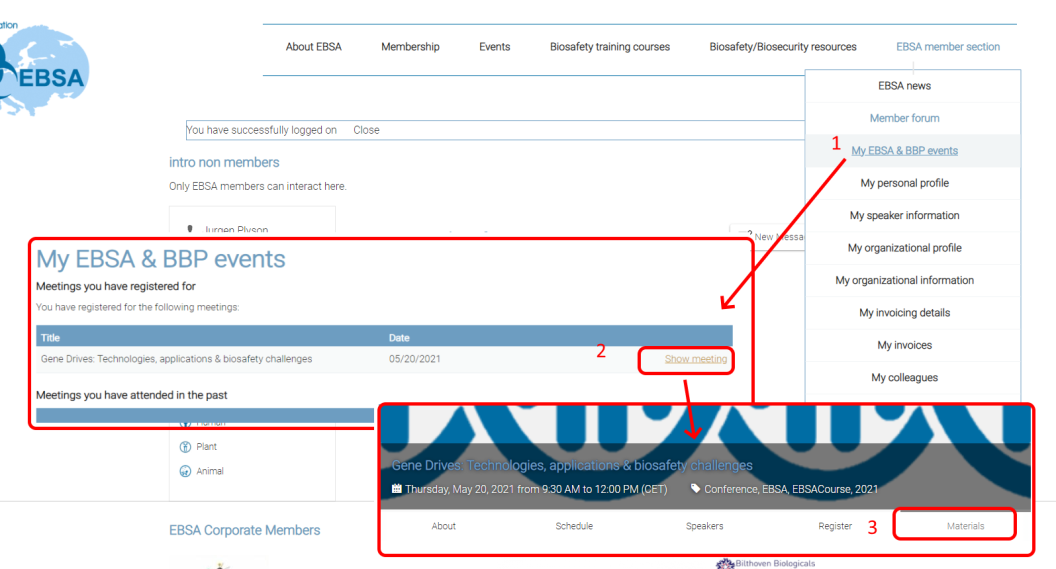Click the 05/20/2021 date cell
This screenshot has width=1056, height=569.
[x=414, y=359]
